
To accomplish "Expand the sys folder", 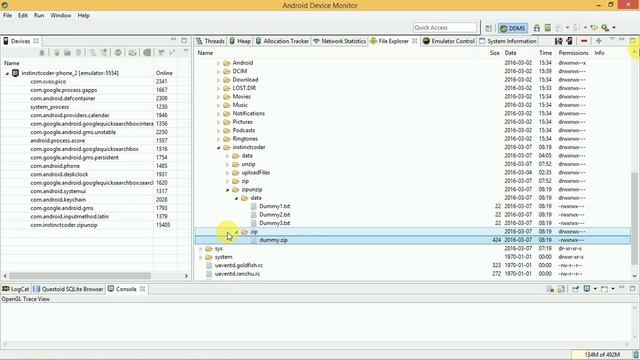I will (200, 249).
